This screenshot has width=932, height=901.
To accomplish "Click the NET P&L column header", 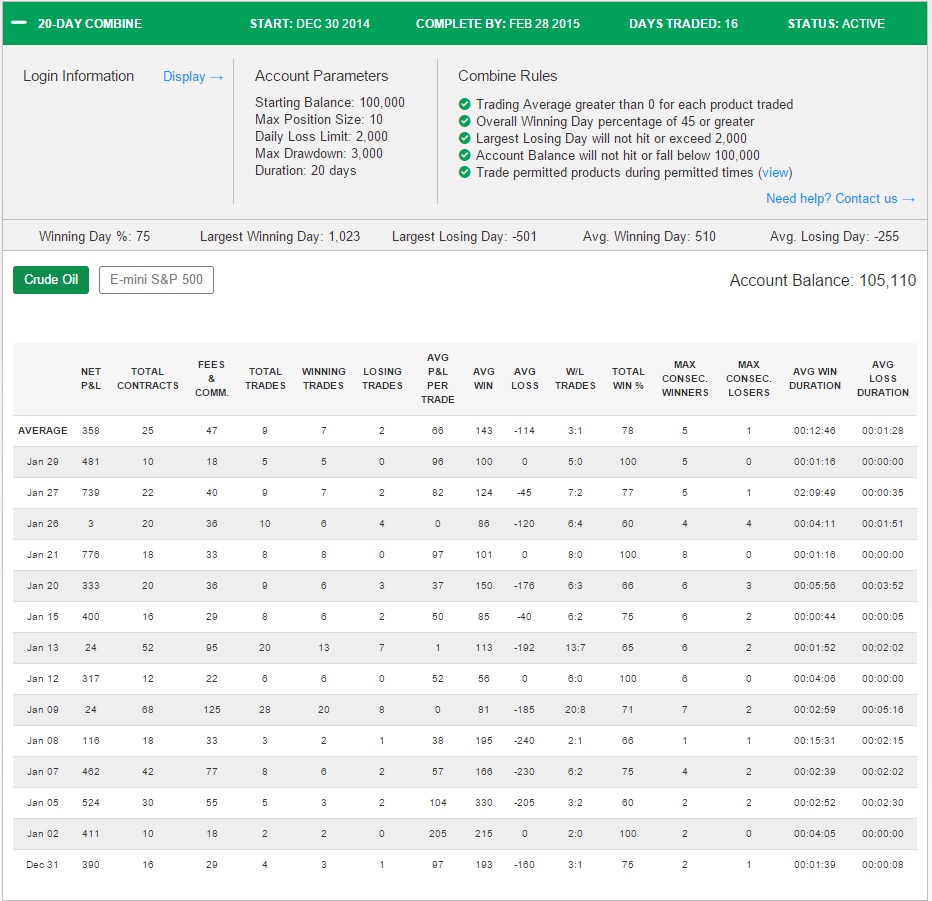I will pos(91,379).
